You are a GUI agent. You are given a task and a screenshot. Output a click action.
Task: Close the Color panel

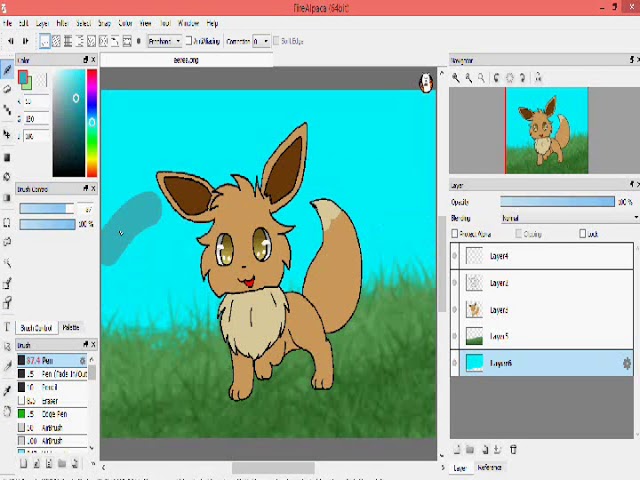[x=93, y=60]
